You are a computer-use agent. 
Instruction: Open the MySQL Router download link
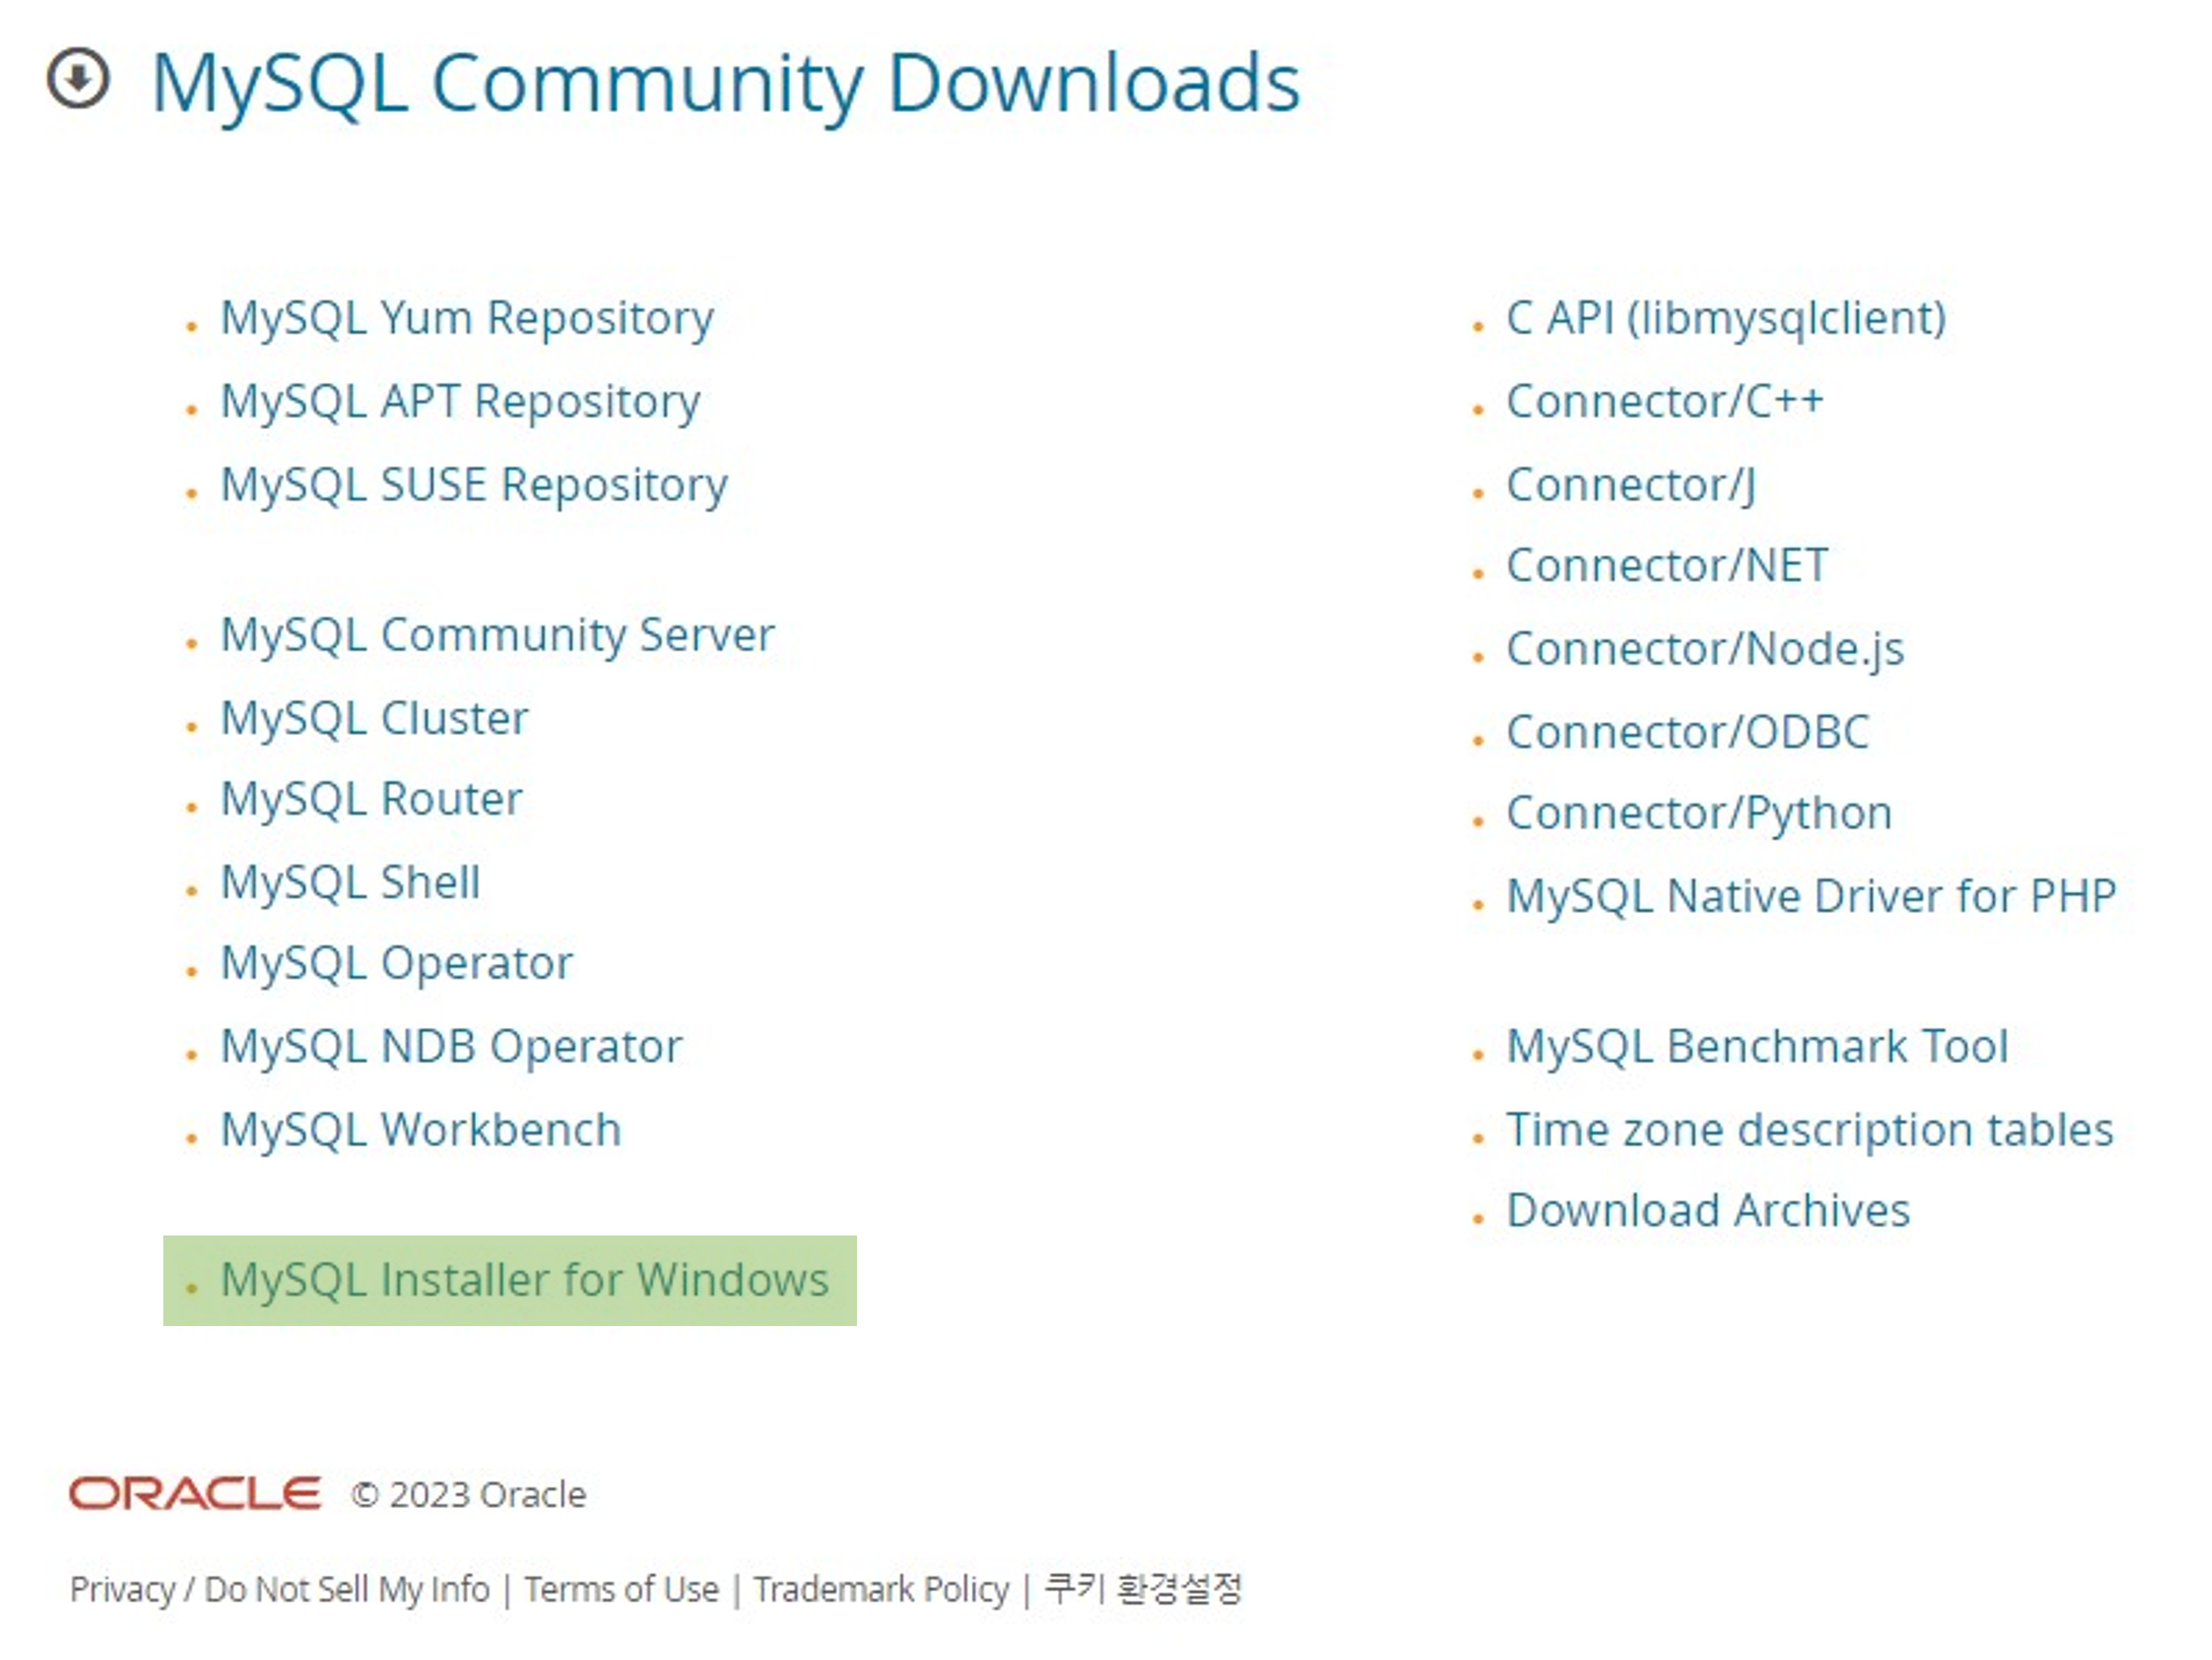pyautogui.click(x=371, y=799)
